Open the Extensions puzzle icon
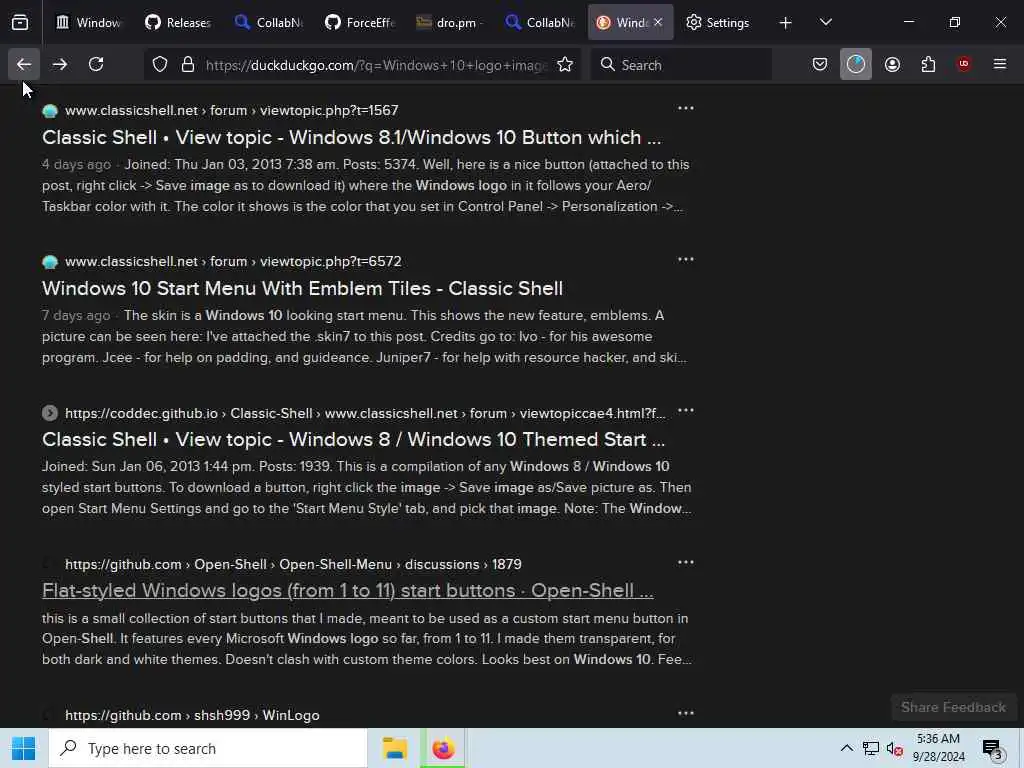This screenshot has height=768, width=1024. (x=928, y=65)
